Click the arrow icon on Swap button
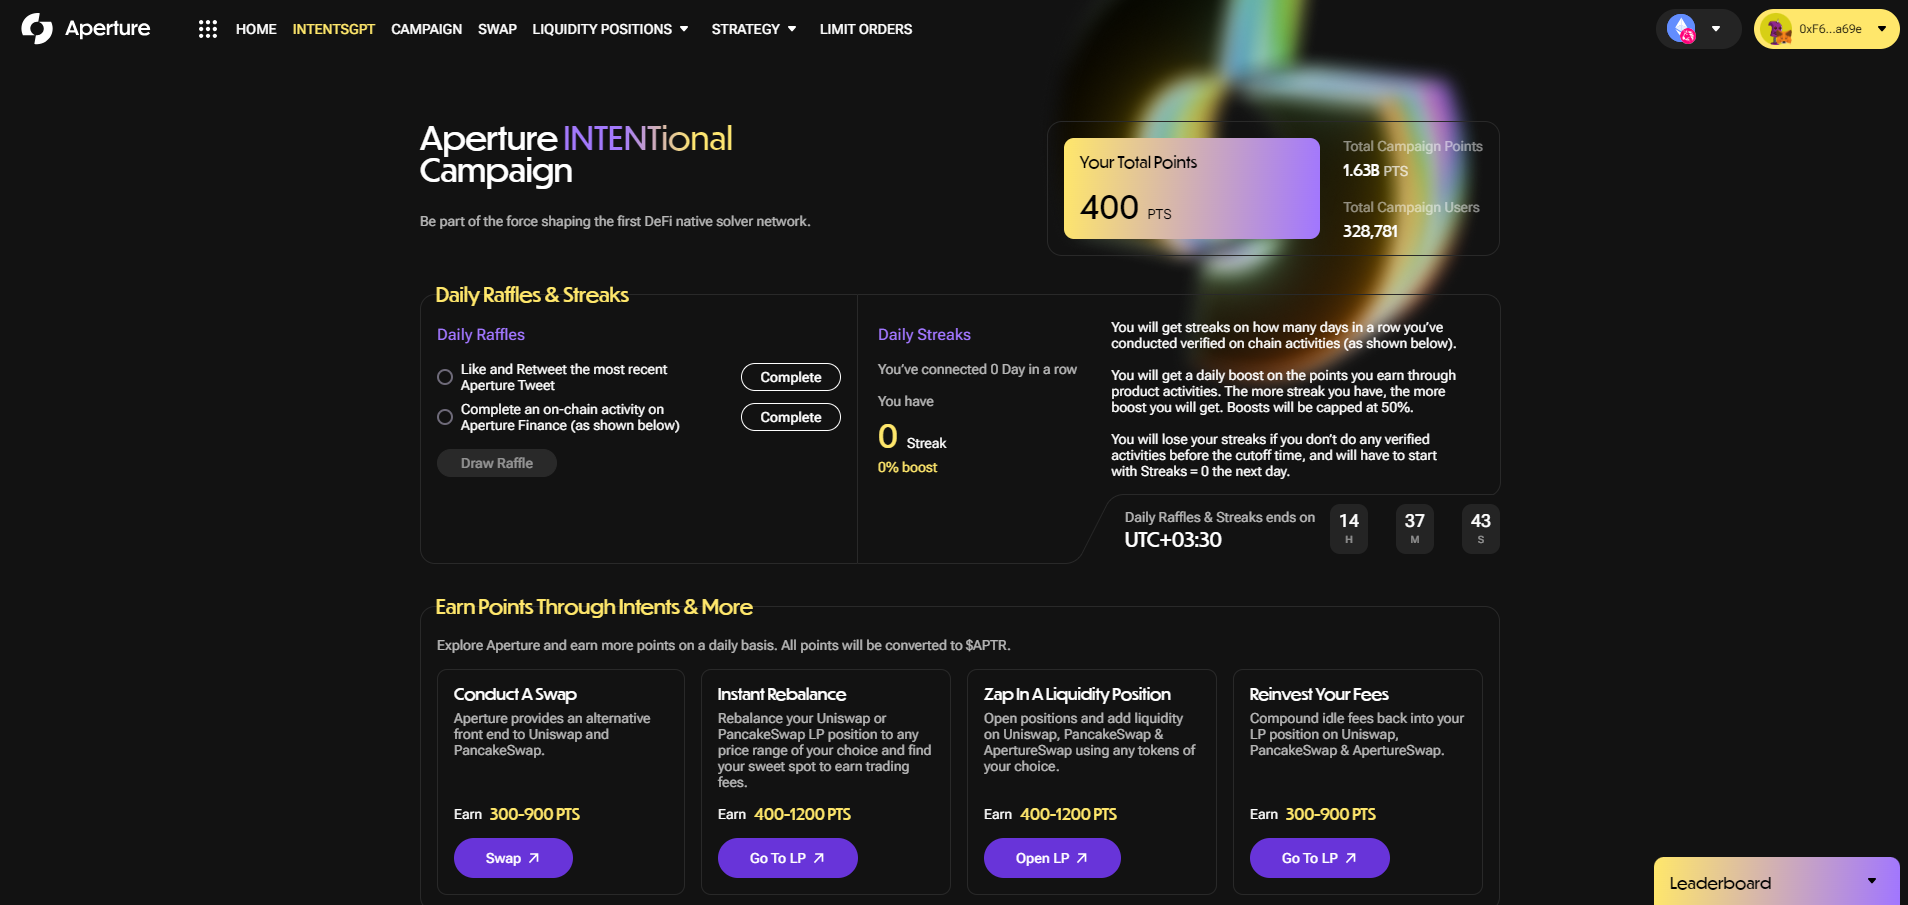 (534, 858)
